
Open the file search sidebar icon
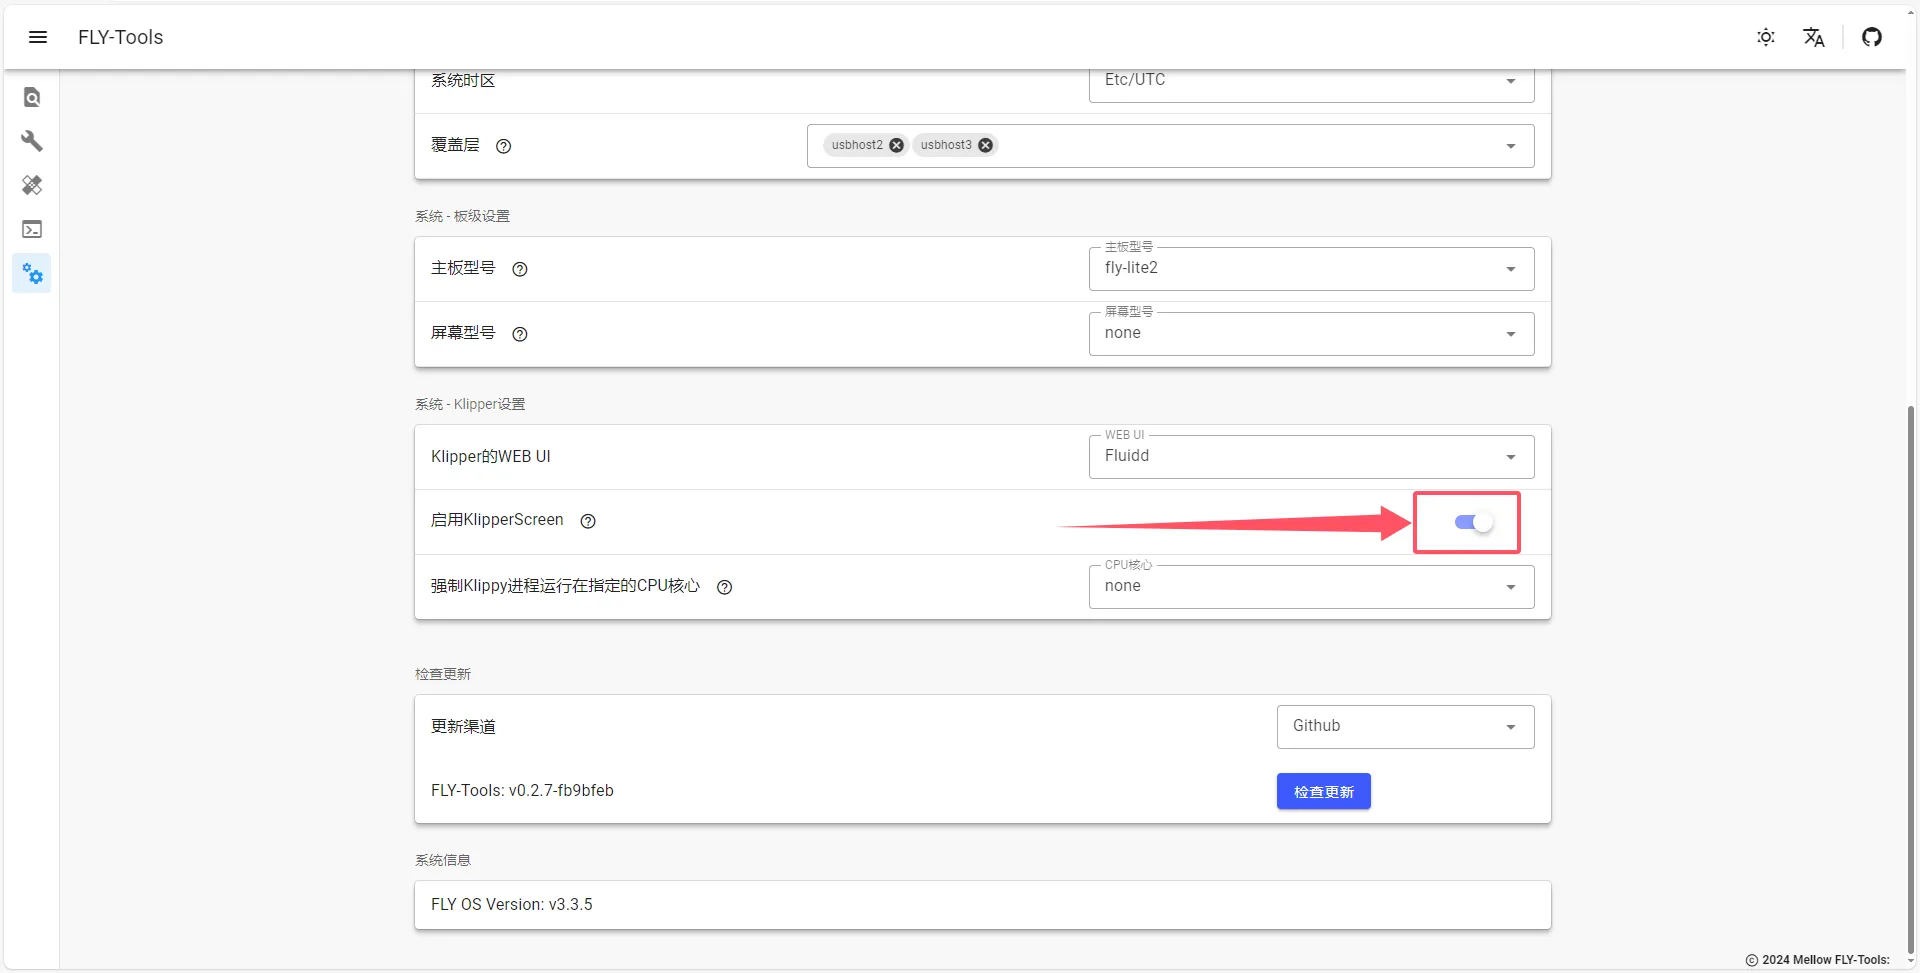32,97
